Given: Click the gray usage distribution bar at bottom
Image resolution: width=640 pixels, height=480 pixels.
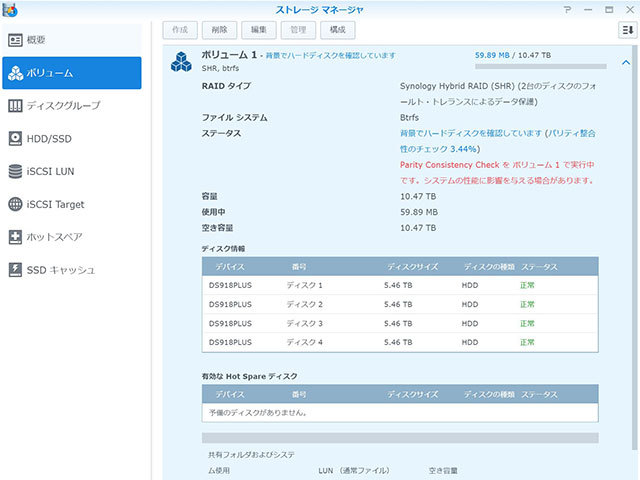Looking at the screenshot, I should pos(400,438).
